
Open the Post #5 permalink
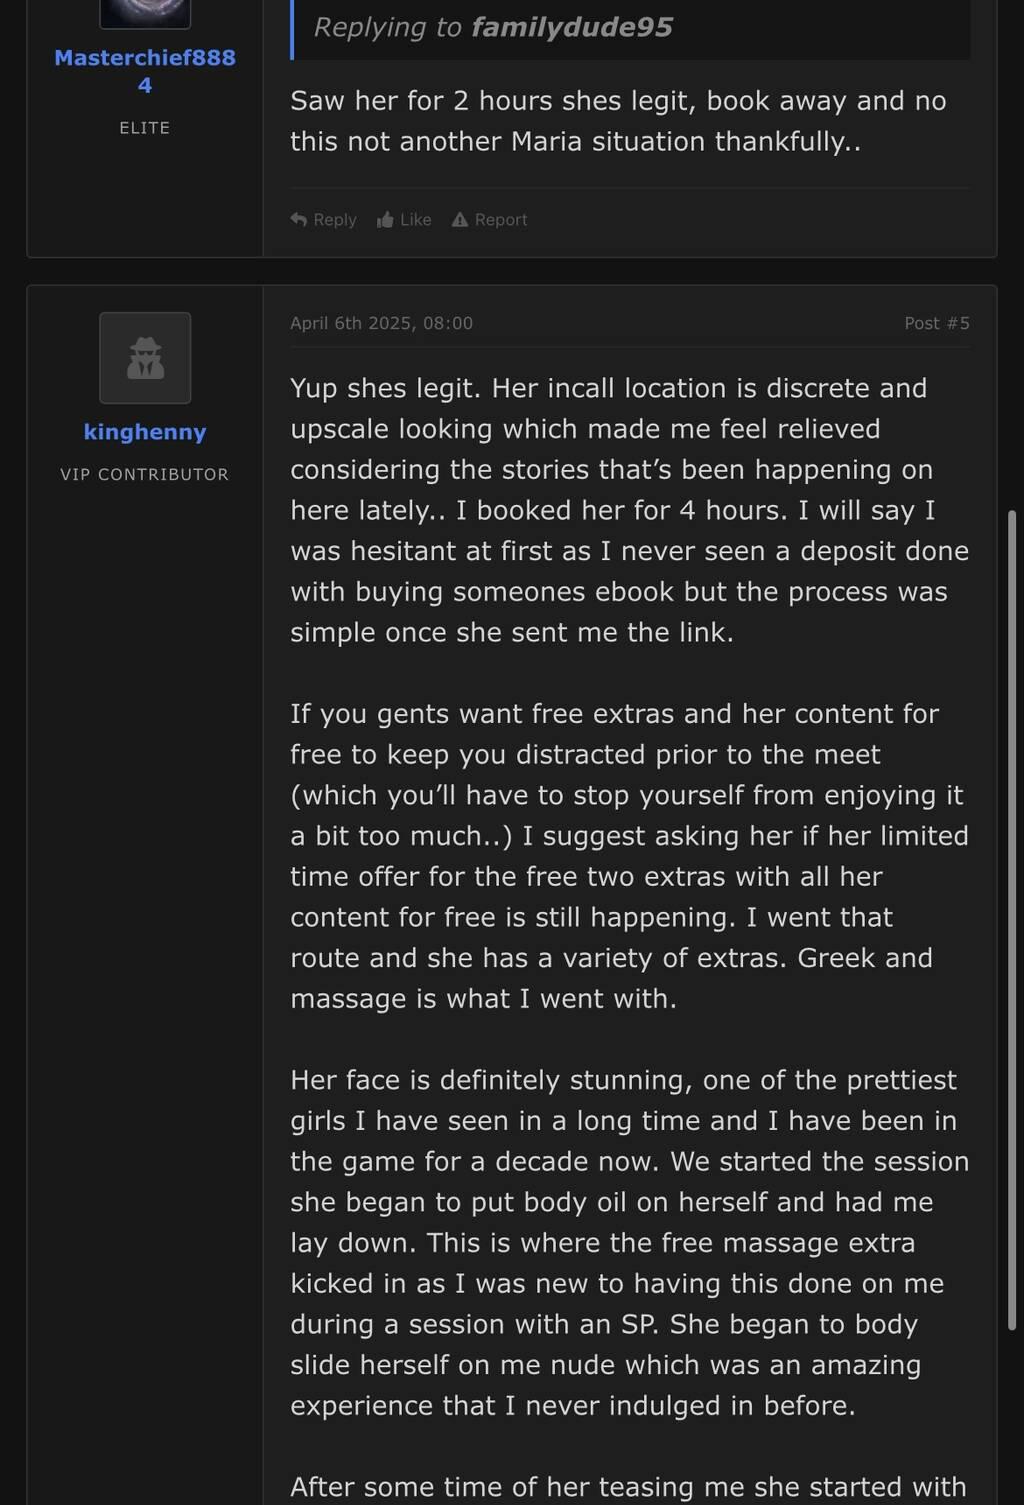coord(936,323)
